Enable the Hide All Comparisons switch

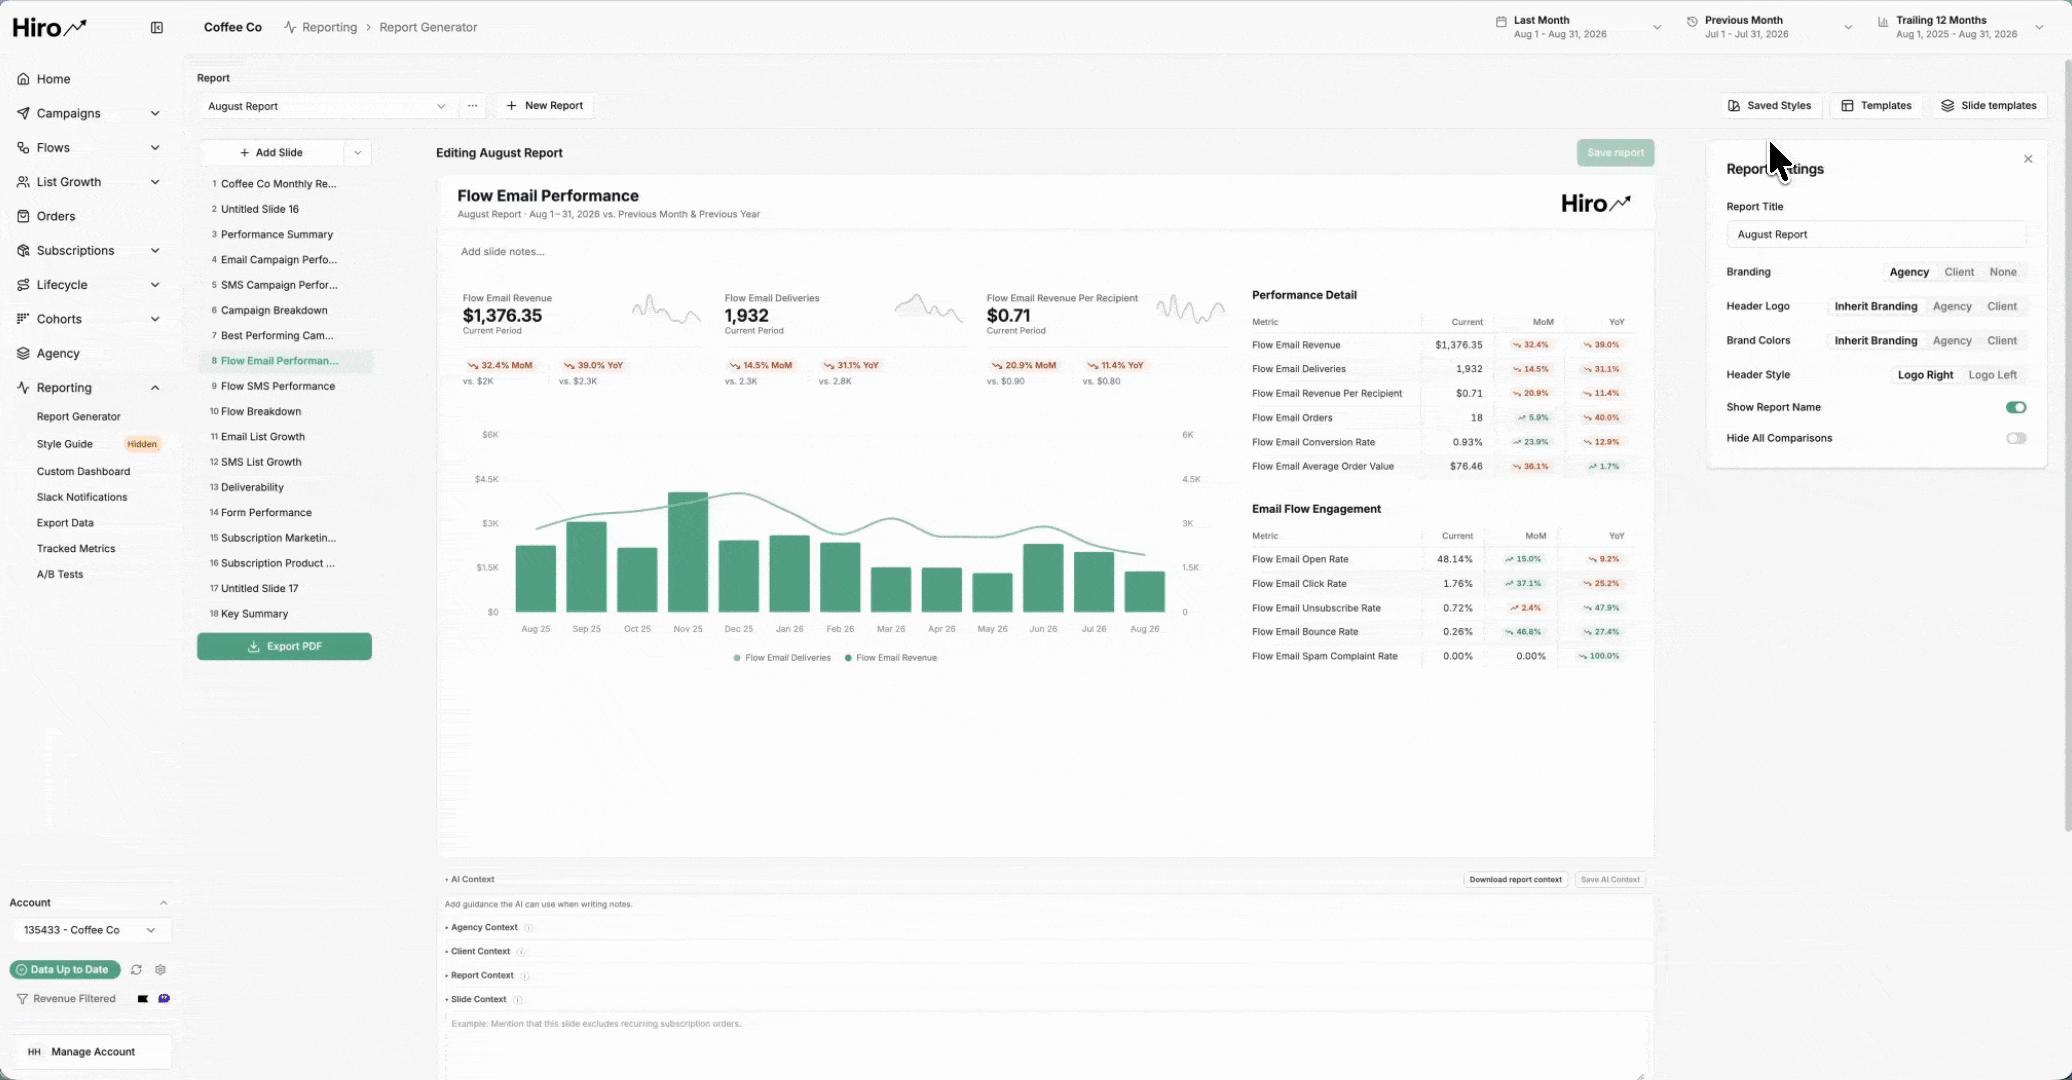coord(2016,438)
